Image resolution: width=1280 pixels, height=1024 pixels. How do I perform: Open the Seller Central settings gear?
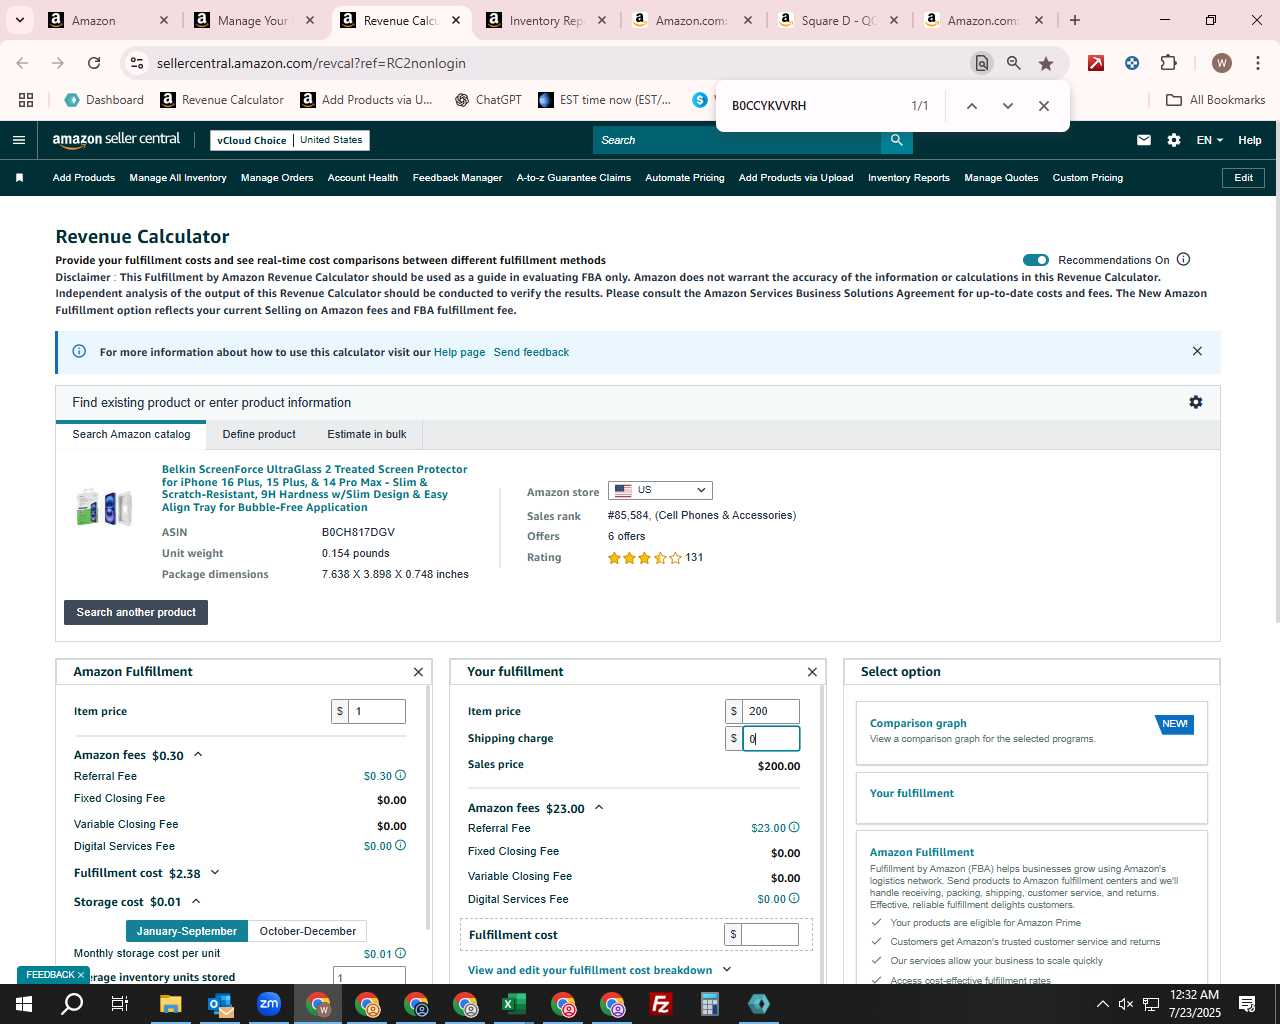coord(1174,140)
